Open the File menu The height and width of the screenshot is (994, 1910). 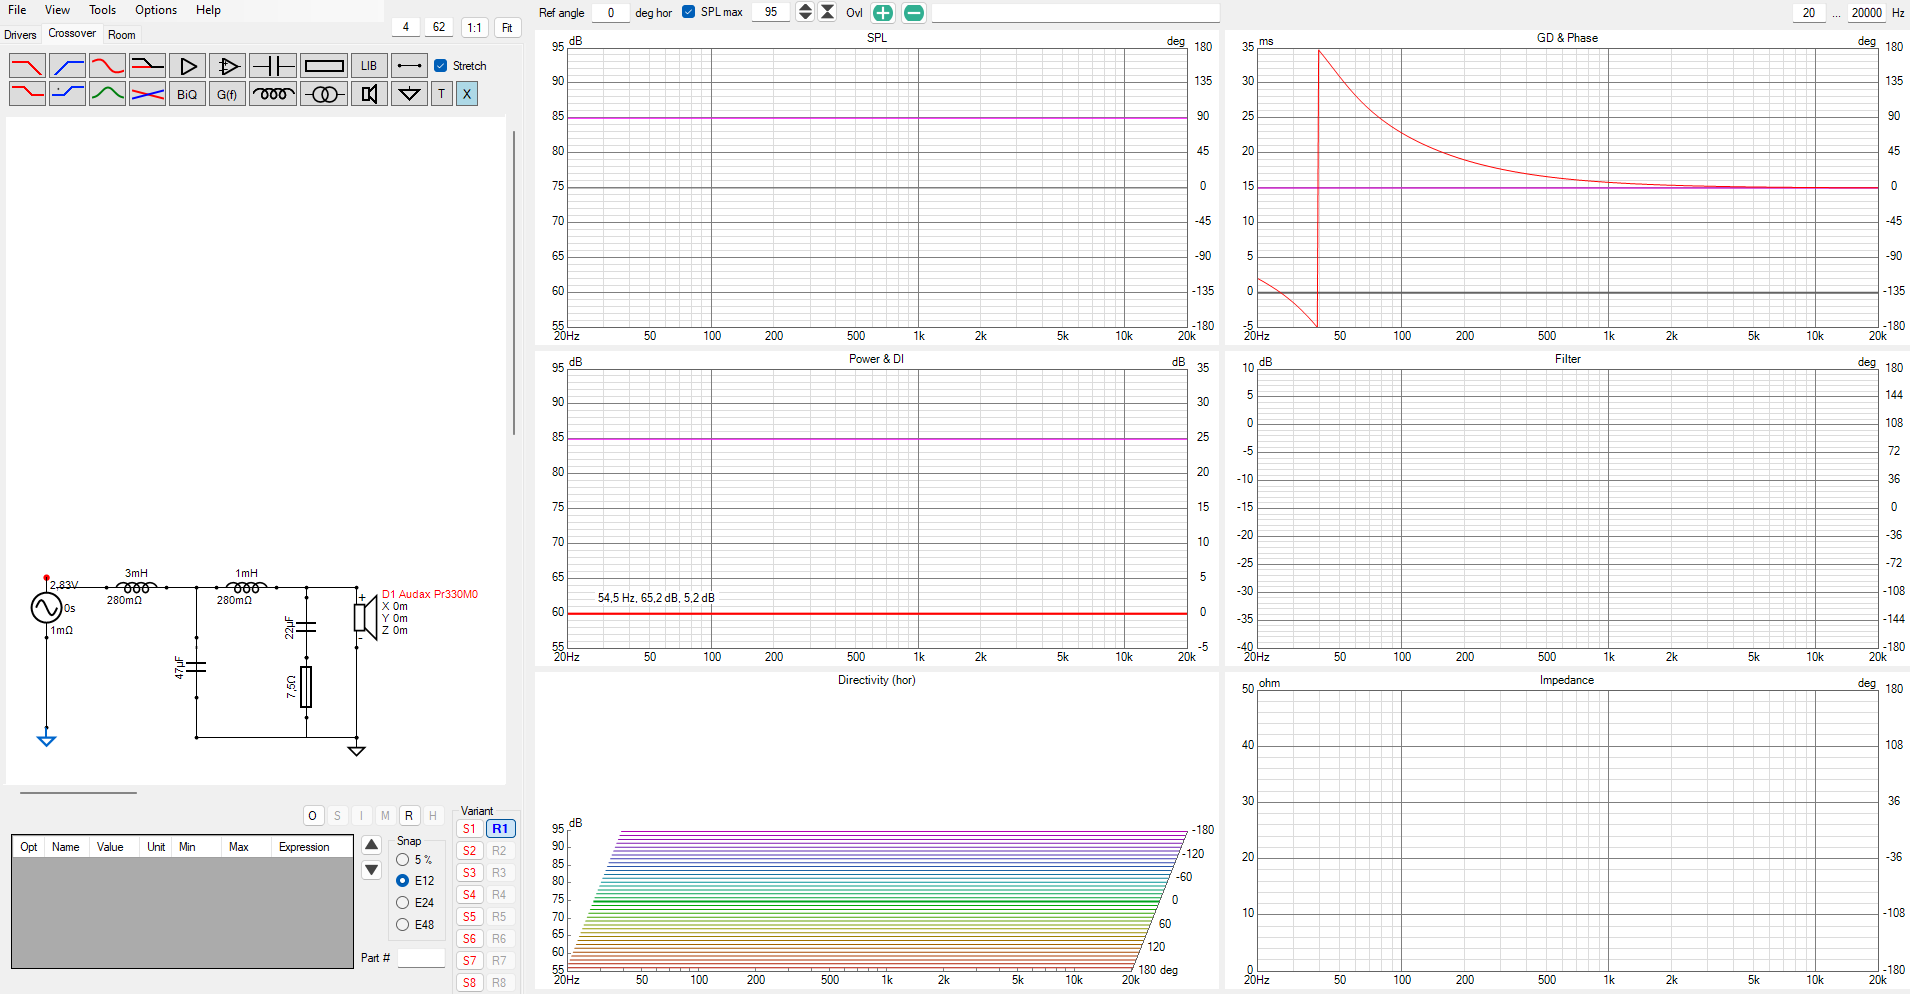click(x=17, y=10)
